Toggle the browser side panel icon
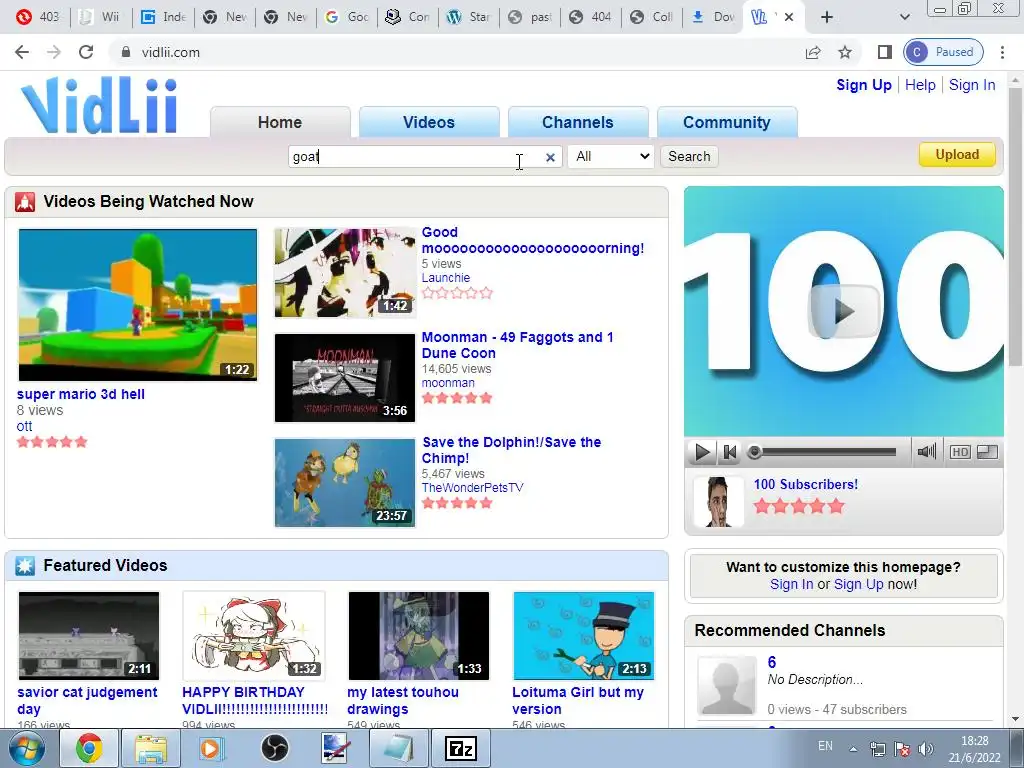 pos(884,52)
